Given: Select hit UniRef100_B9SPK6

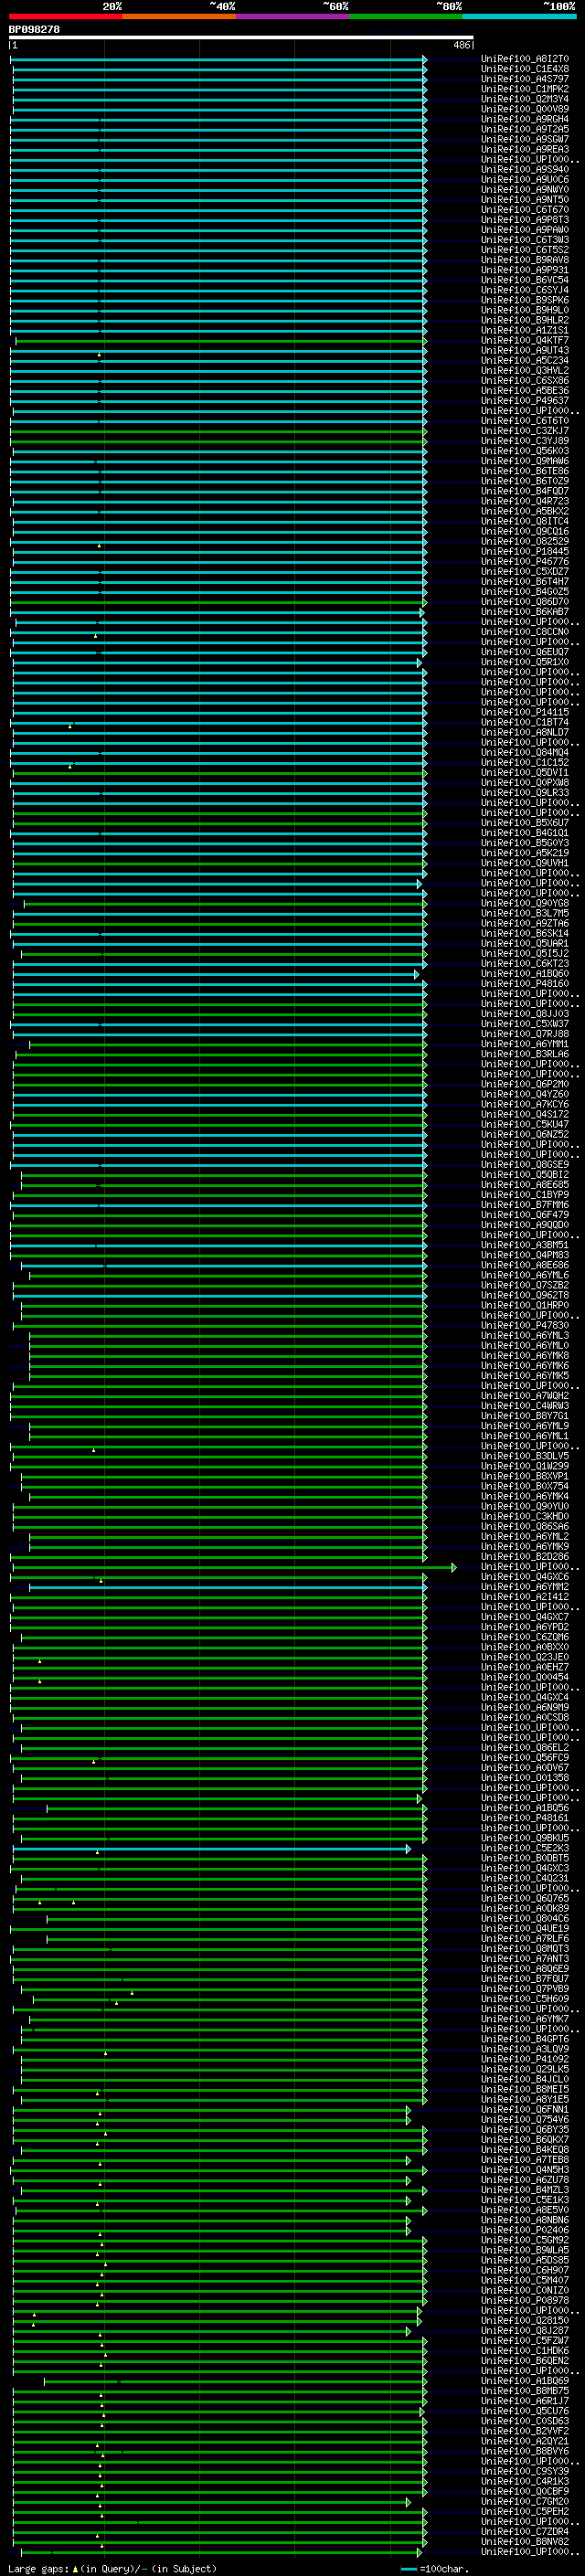Looking at the screenshot, I should click(525, 301).
